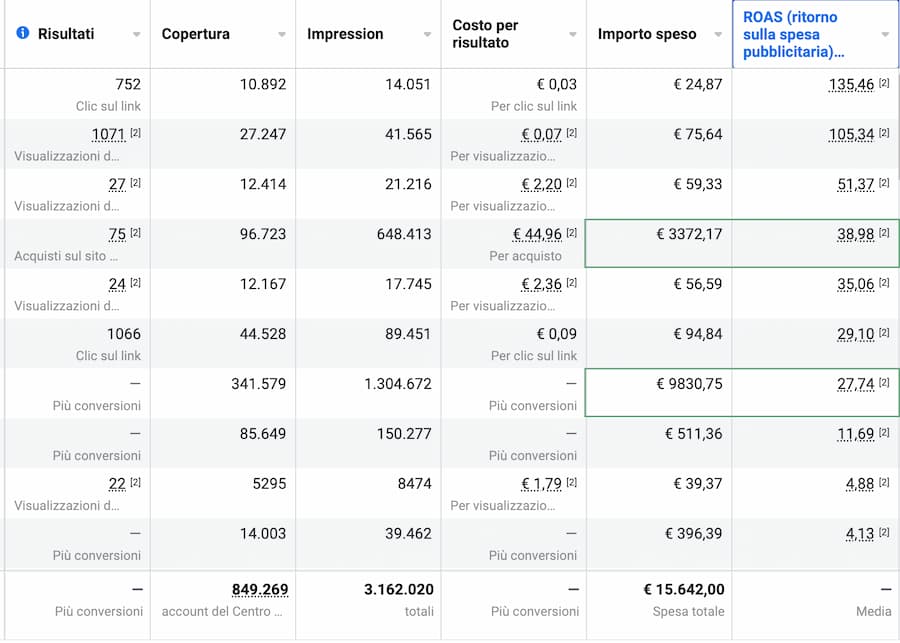Open the Impression column dropdown arrow
Viewport: 900px width, 643px height.
[x=427, y=34]
